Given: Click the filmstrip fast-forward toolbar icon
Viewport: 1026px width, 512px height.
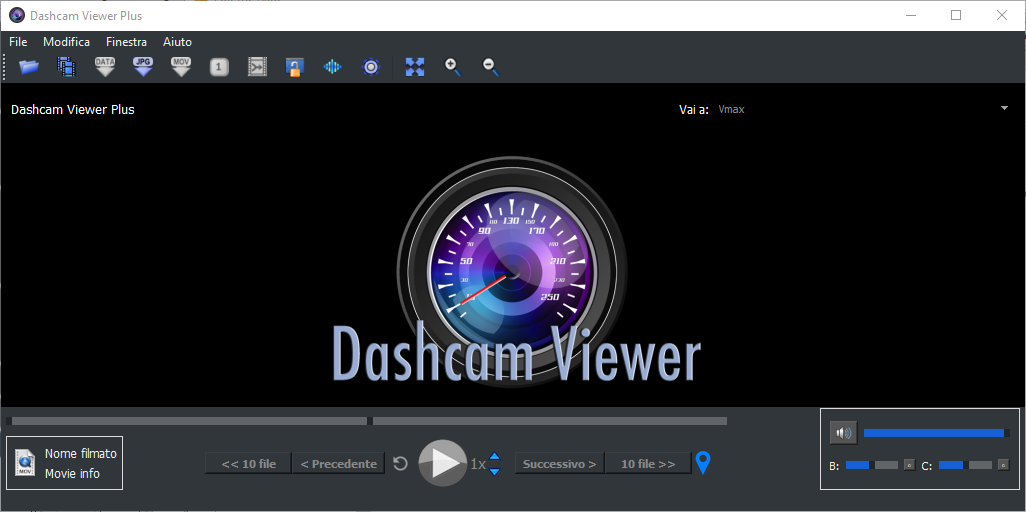Looking at the screenshot, I should point(257,67).
